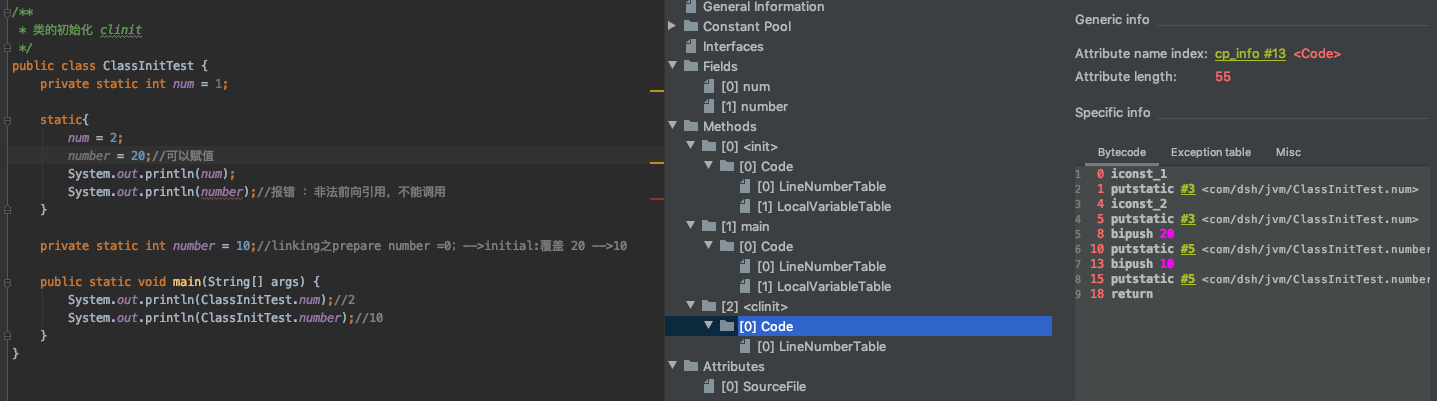Switch to the Exception table tab
This screenshot has height=401, width=1437.
[1210, 152]
